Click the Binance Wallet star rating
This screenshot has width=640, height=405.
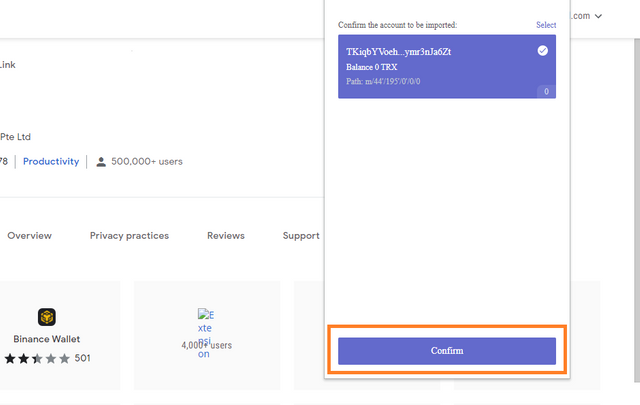37,358
